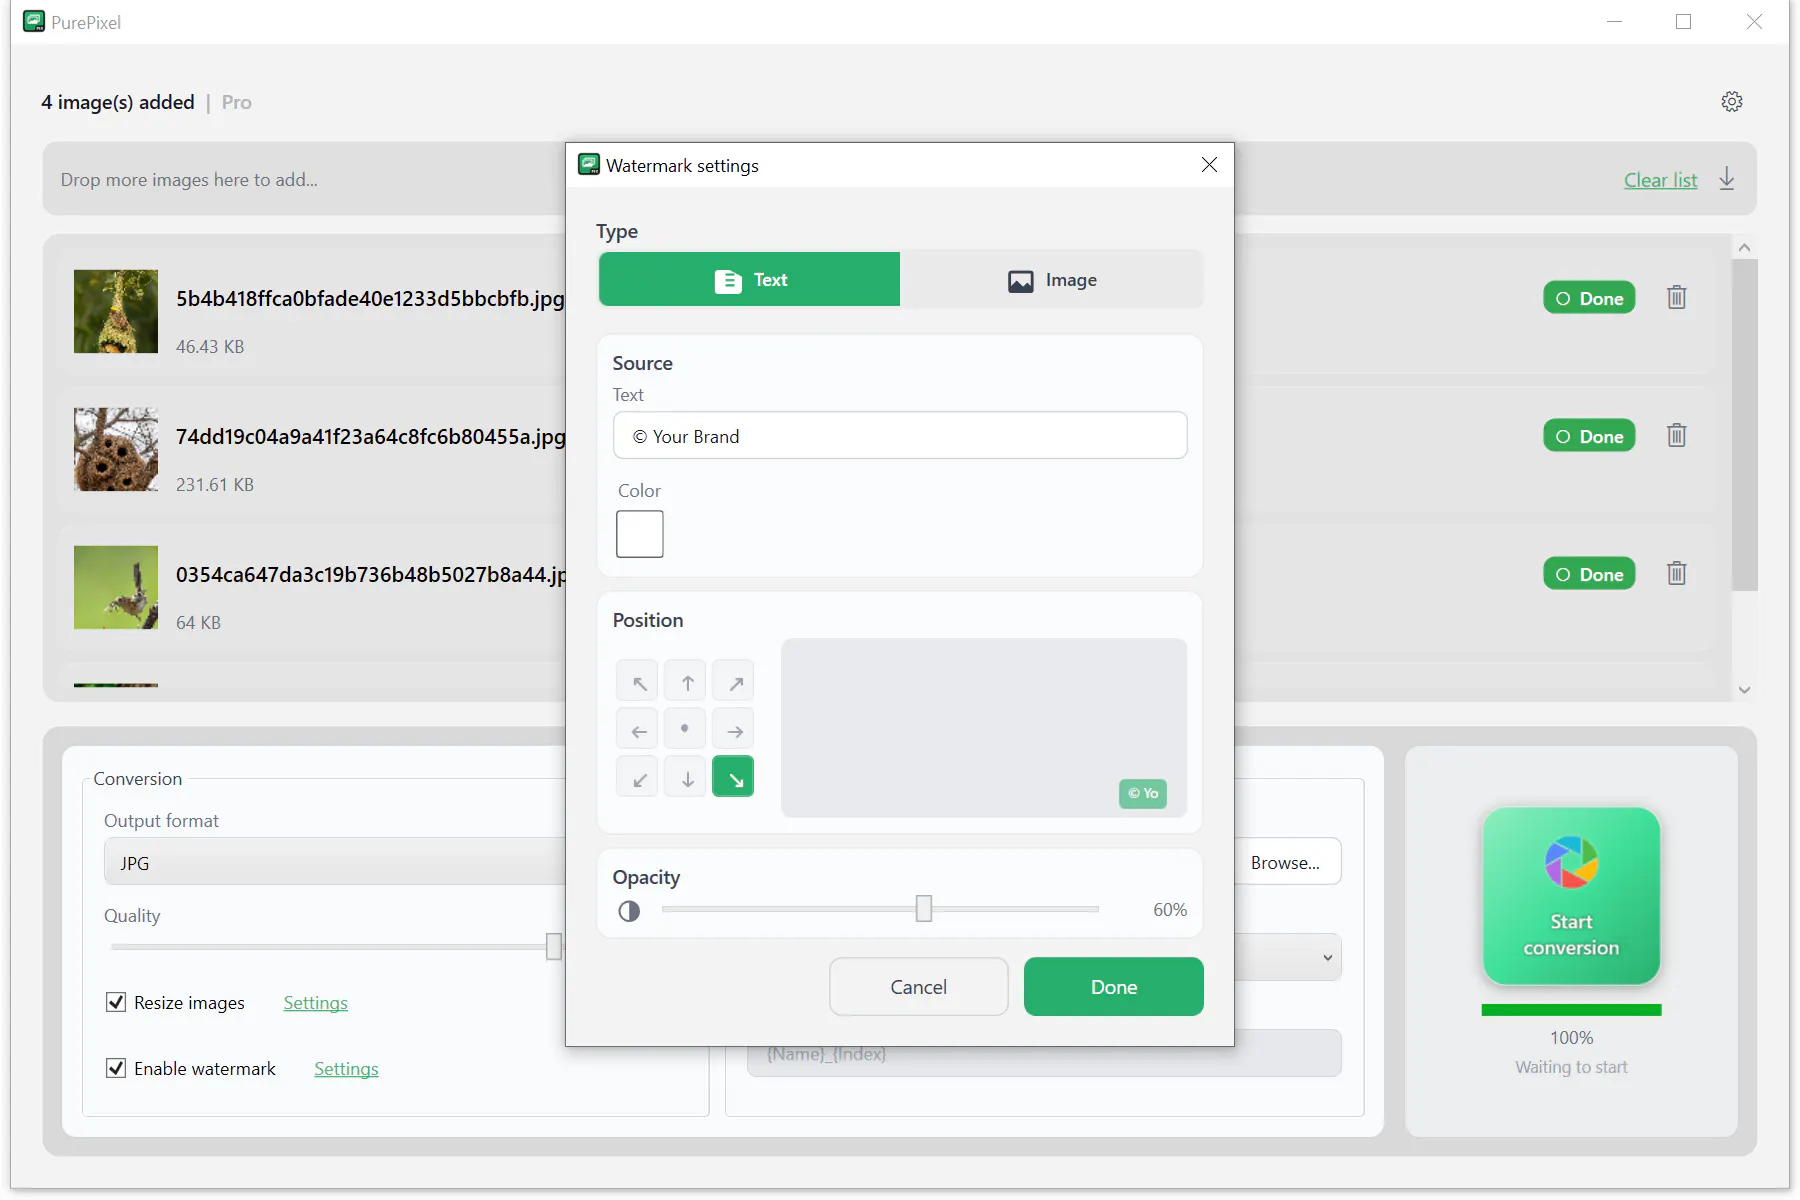Delete 0354ca647da3c19b image with trash icon
The image size is (1800, 1200).
click(x=1677, y=574)
